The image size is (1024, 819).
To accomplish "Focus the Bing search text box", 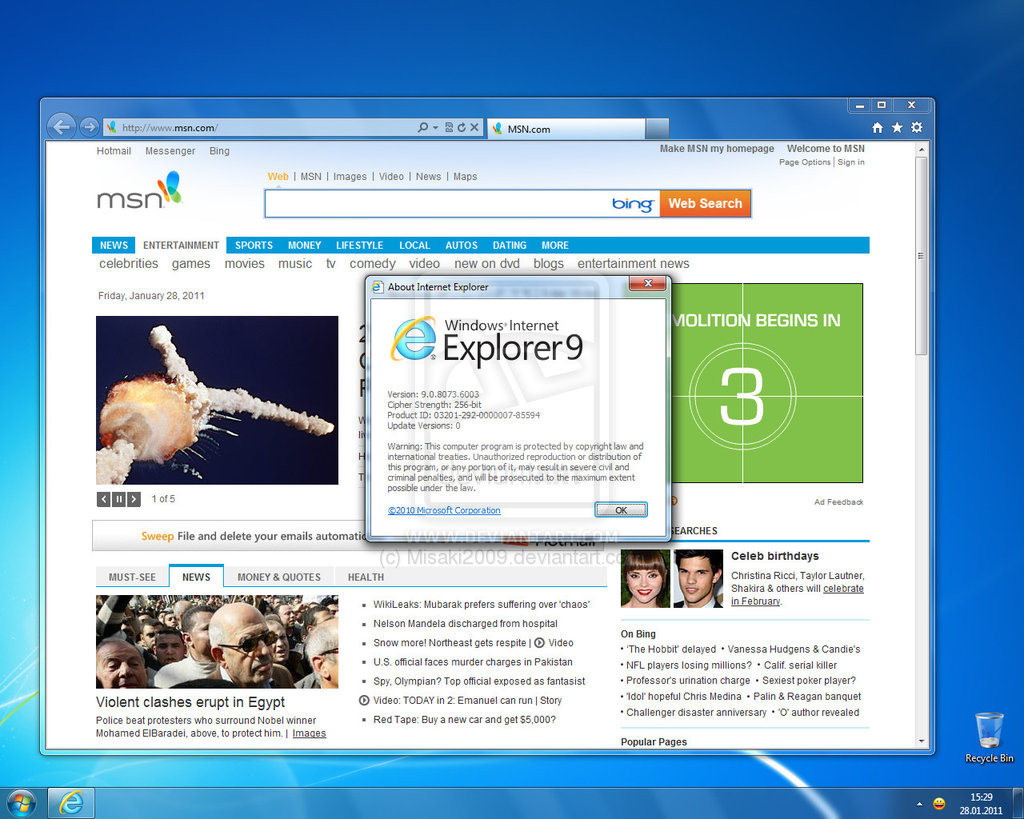I will tap(436, 204).
